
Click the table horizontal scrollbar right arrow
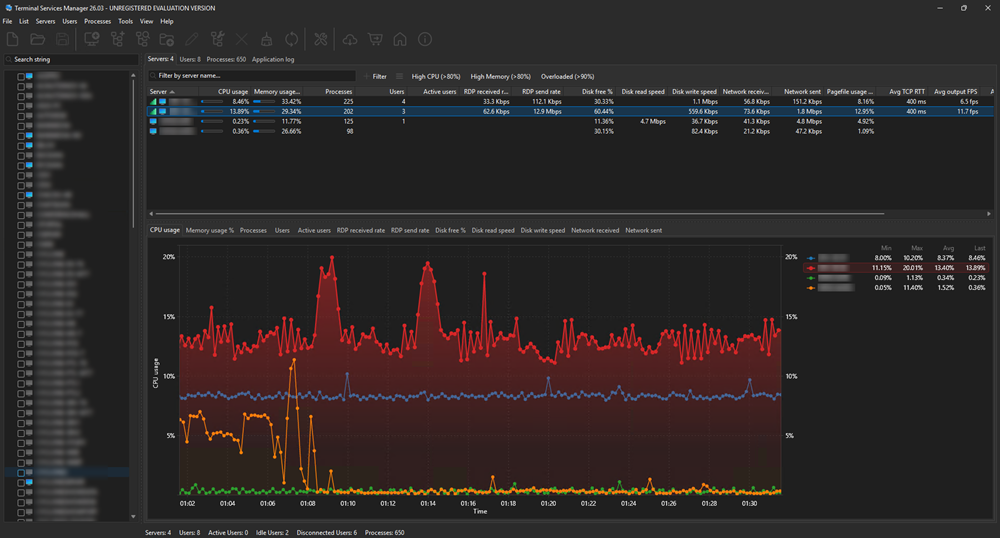[989, 214]
